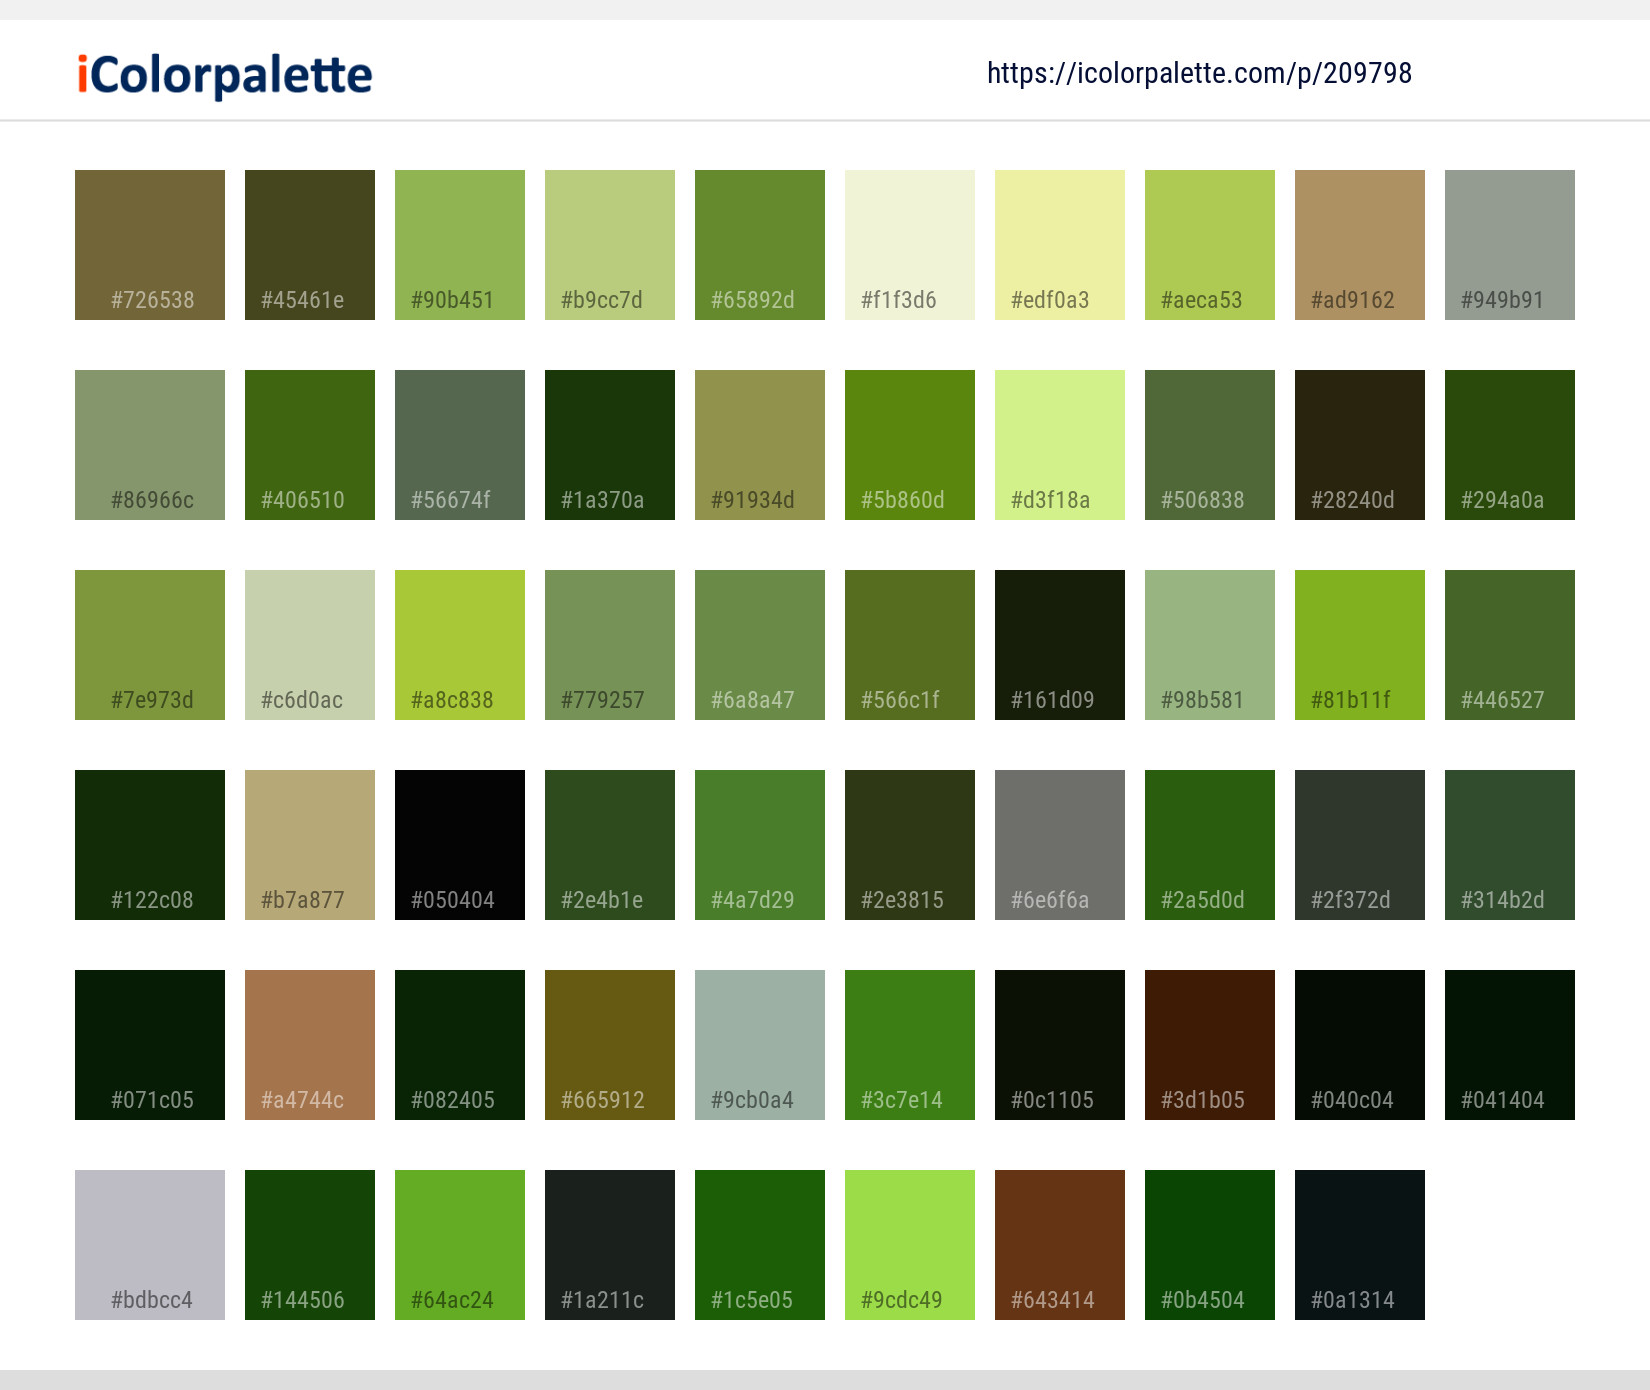Viewport: 1650px width, 1390px height.
Task: Choose the #161d09 near-black swatch
Action: [1060, 645]
